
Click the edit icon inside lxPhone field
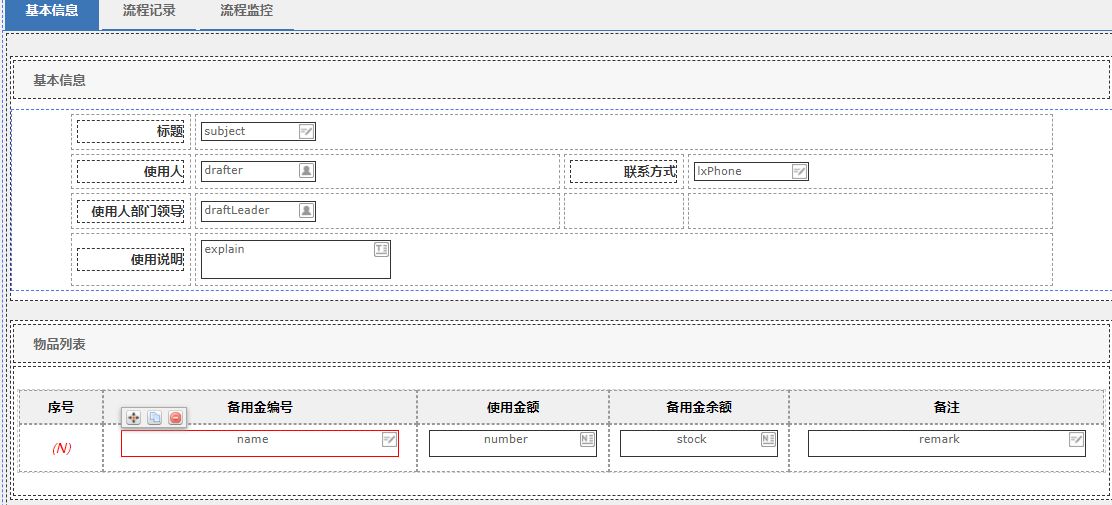click(799, 171)
